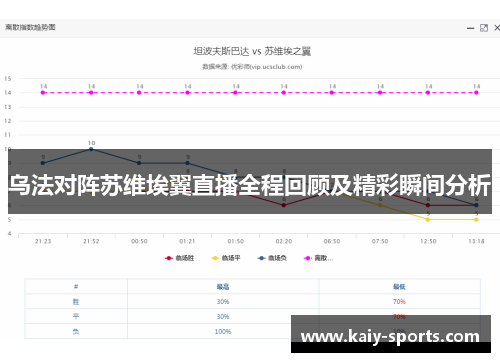Click the 12:50 x-axis label
Viewport: 500px width, 362px height.
coord(428,241)
